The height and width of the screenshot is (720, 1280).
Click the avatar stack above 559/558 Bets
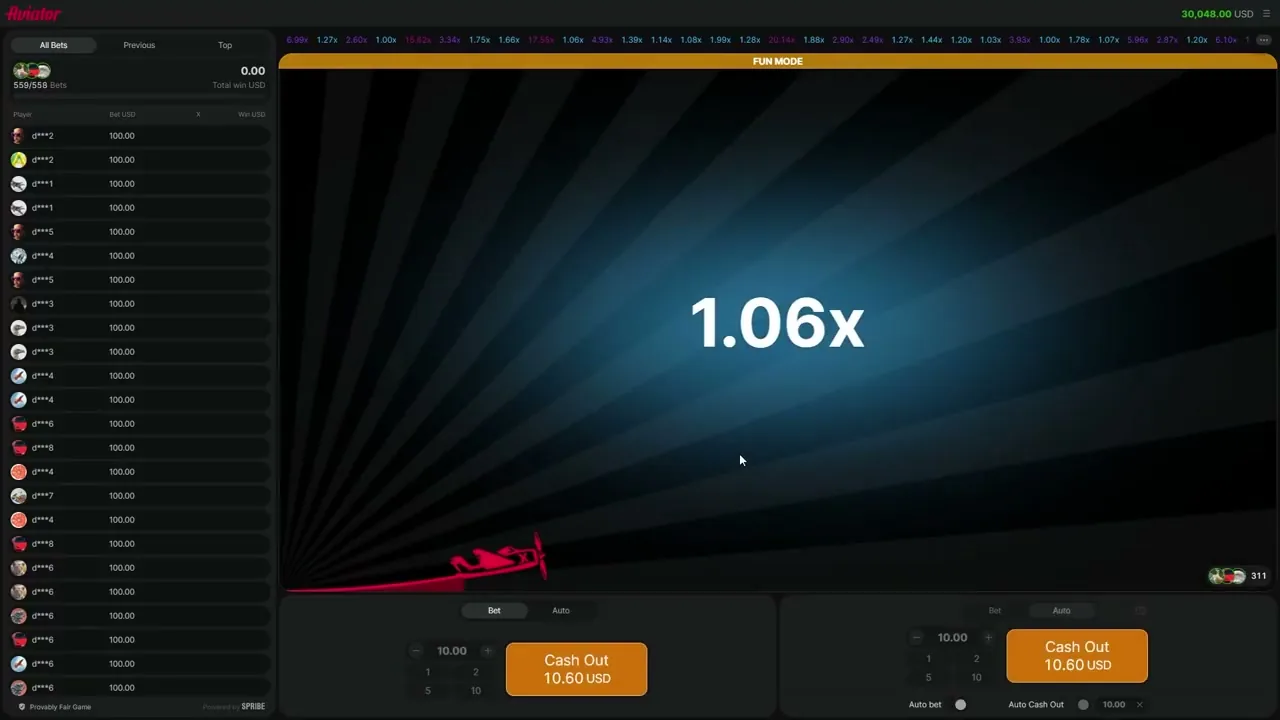(32, 71)
